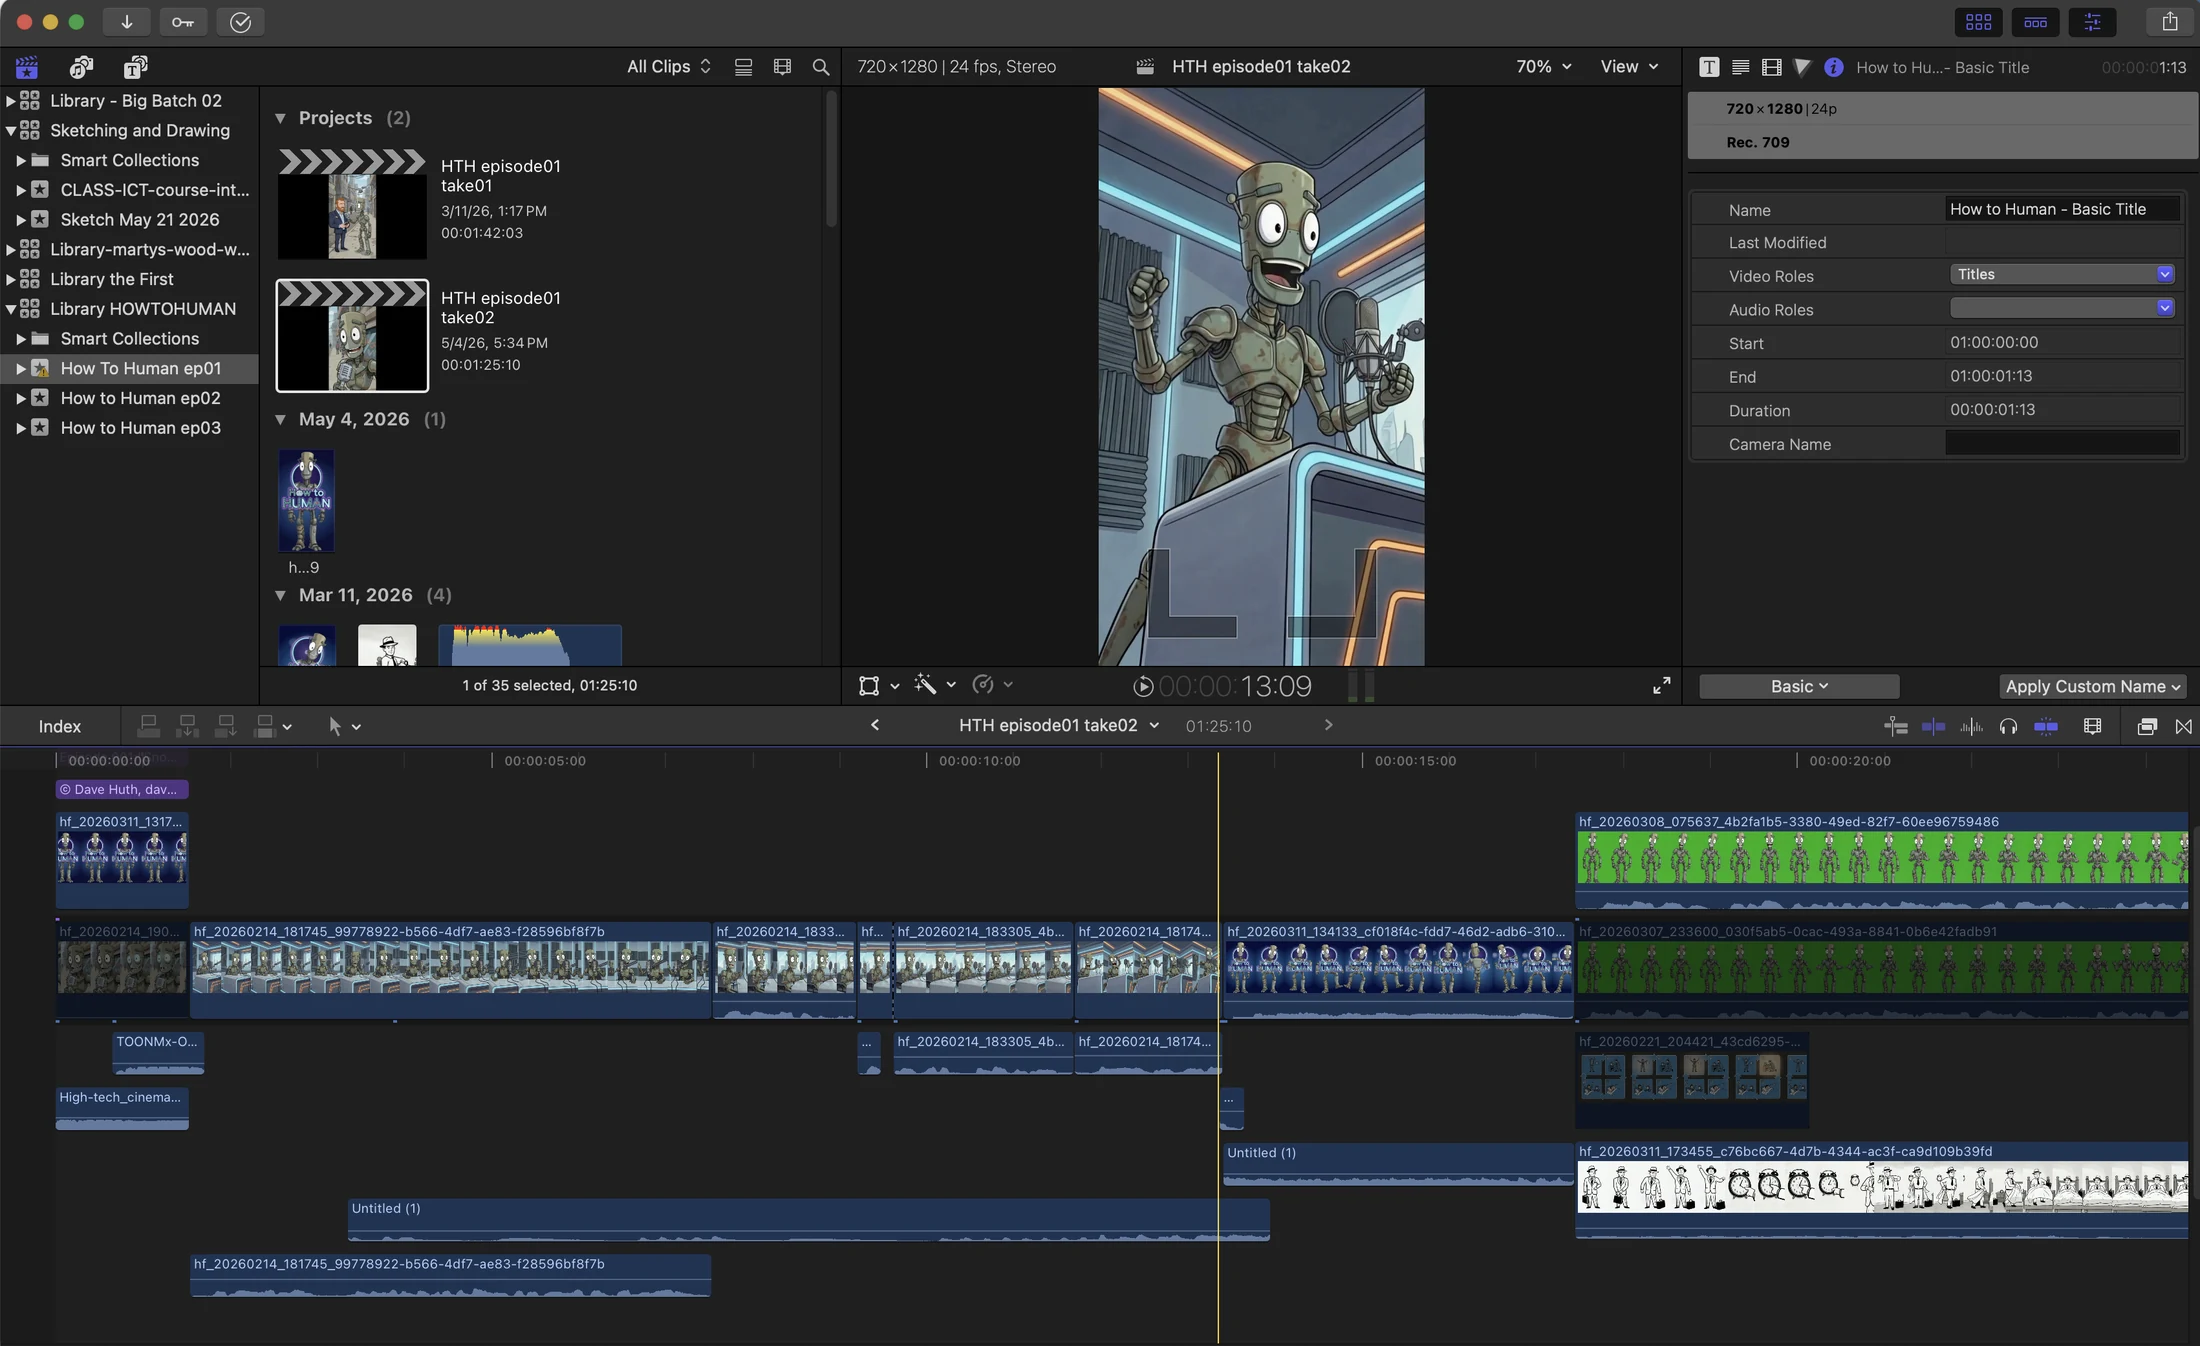
Task: Switch to the Text inspector tab
Action: click(x=1740, y=67)
